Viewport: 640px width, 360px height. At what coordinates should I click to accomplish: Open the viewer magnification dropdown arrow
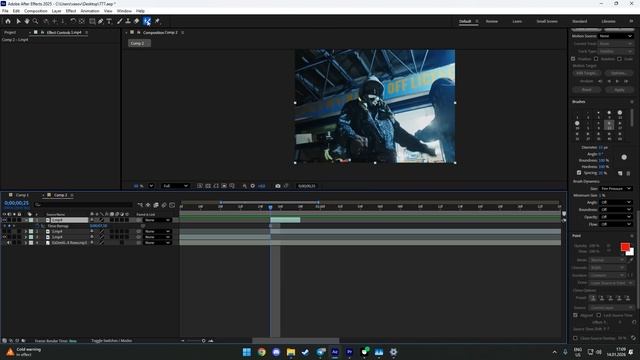151,186
